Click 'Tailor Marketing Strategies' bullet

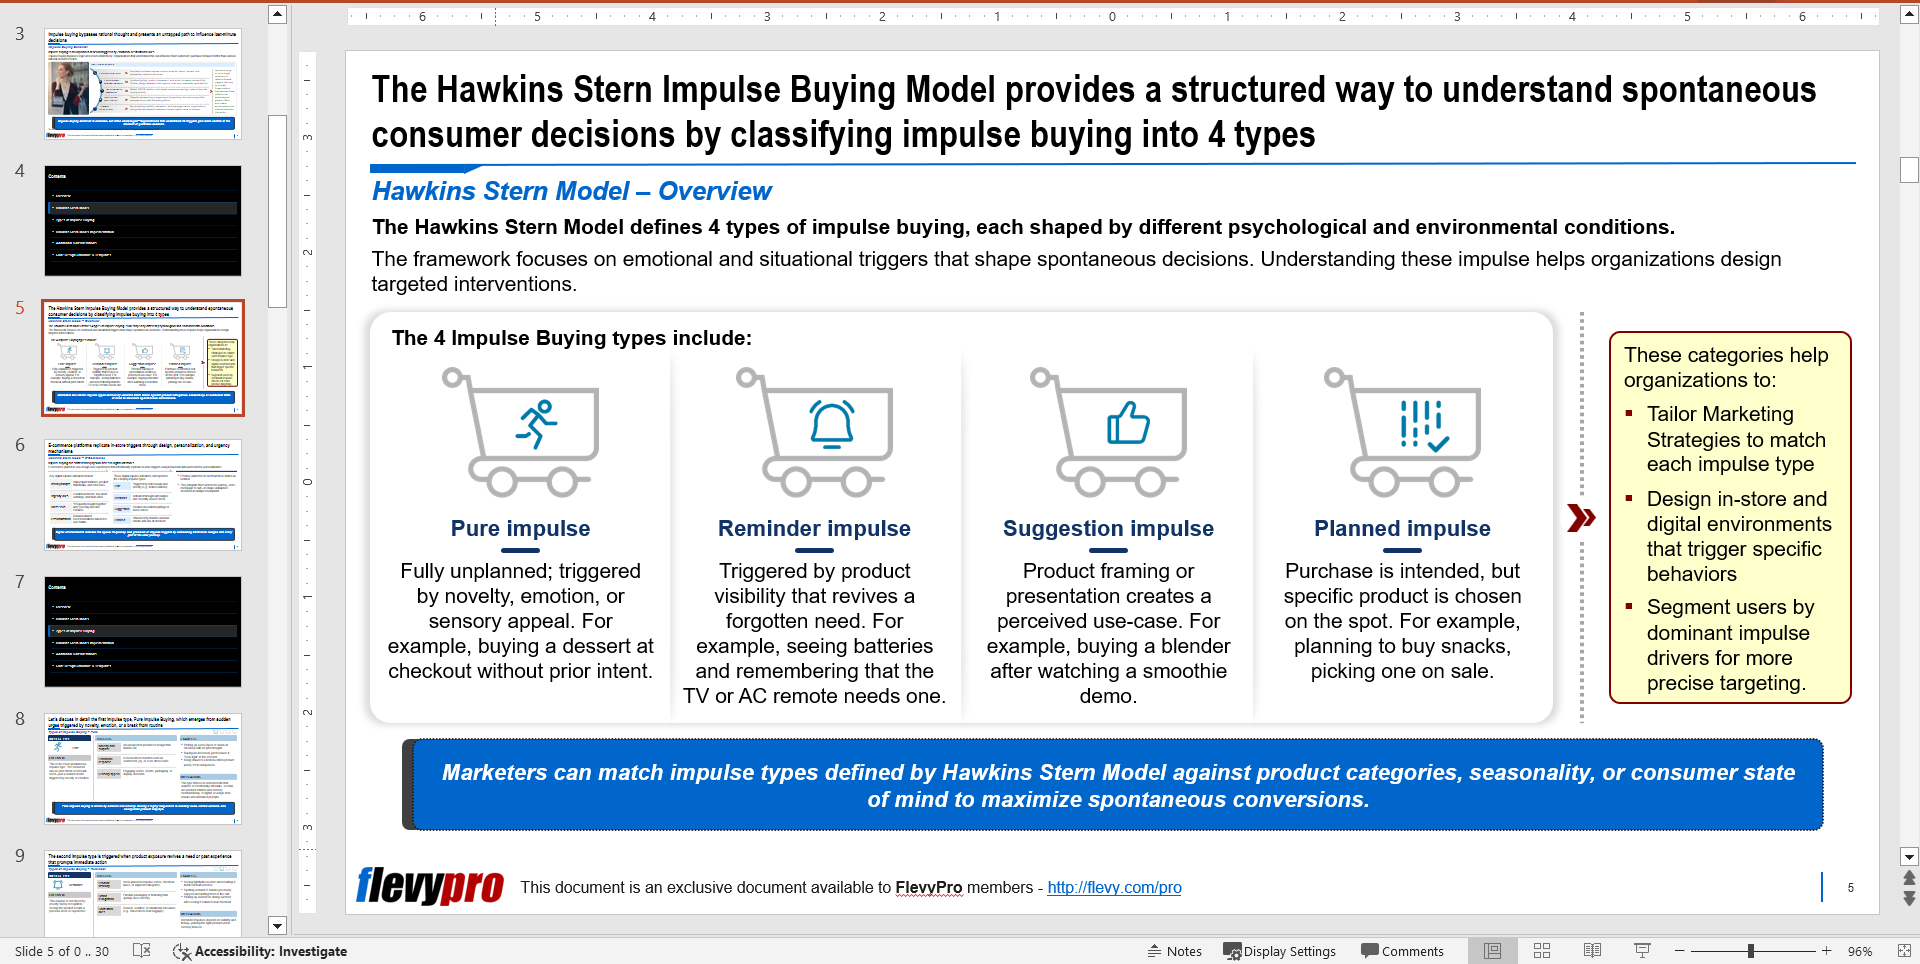tap(1736, 439)
